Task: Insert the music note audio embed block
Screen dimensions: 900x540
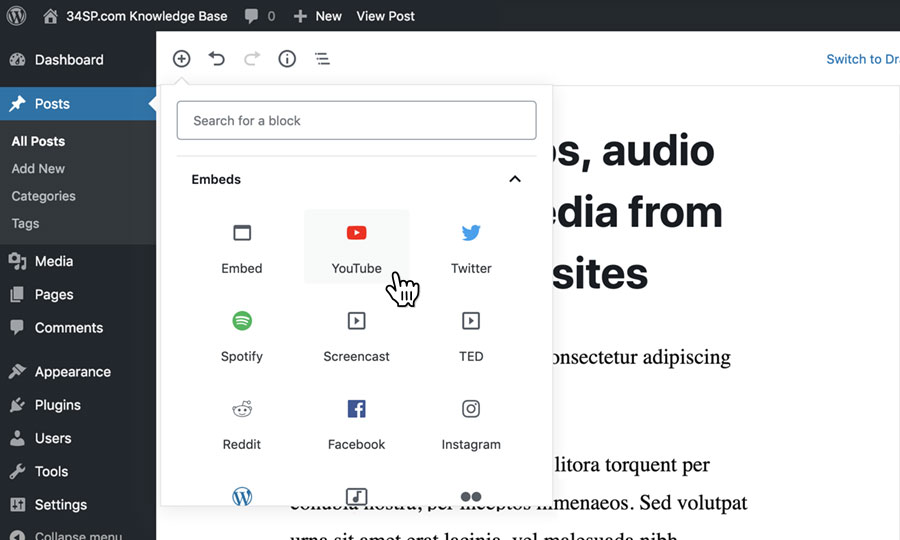Action: tap(356, 496)
